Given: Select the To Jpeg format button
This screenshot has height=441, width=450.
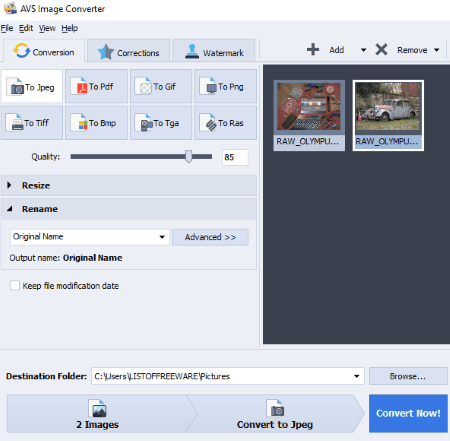Looking at the screenshot, I should (32, 86).
